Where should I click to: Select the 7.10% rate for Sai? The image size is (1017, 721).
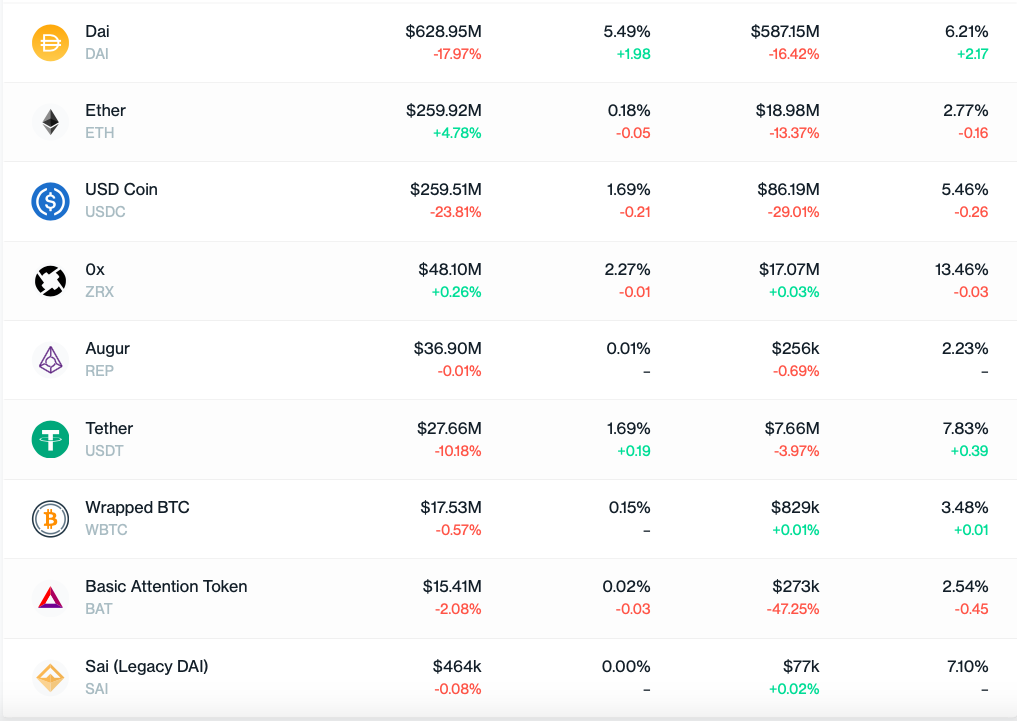coord(967,666)
